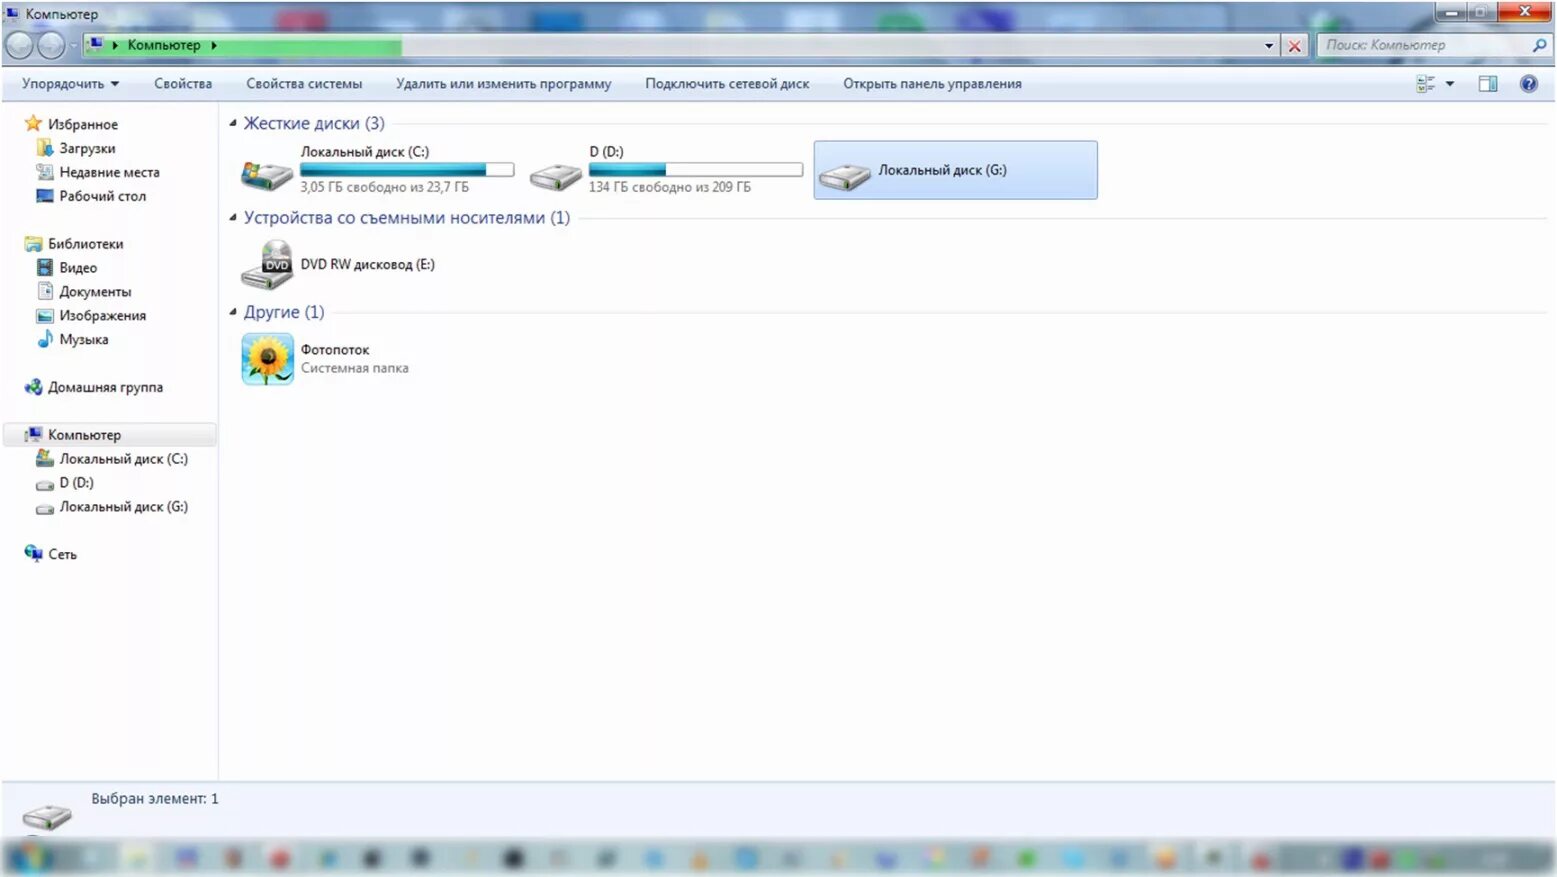Viewport: 1557px width, 877px height.
Task: Click the D: drive capacity bar
Action: click(696, 170)
